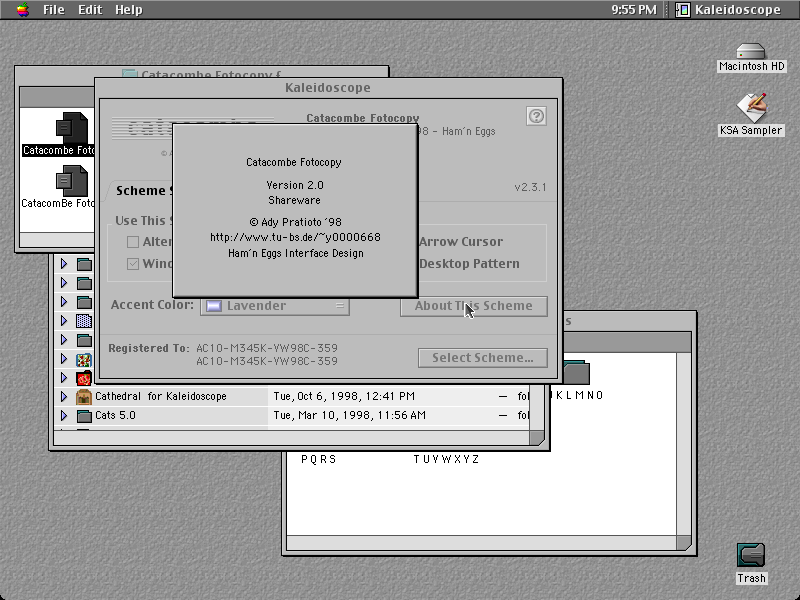Screen dimensions: 800x600
Task: Click the highlighted Catacombe Fotocopy file icon
Action: coord(71,128)
